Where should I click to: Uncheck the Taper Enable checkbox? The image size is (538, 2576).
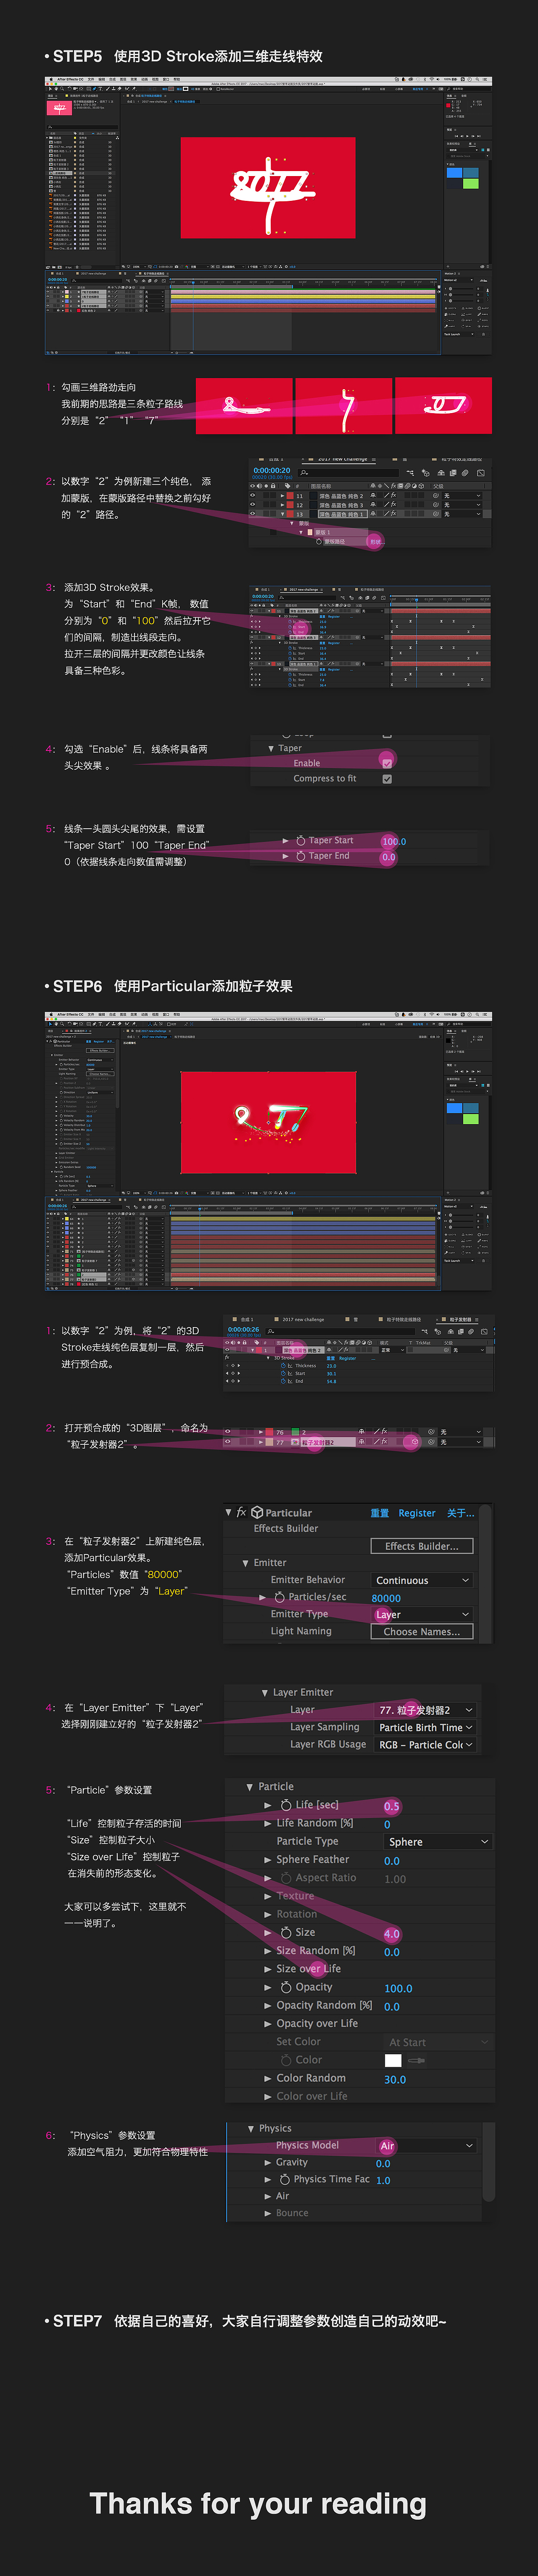tap(387, 763)
